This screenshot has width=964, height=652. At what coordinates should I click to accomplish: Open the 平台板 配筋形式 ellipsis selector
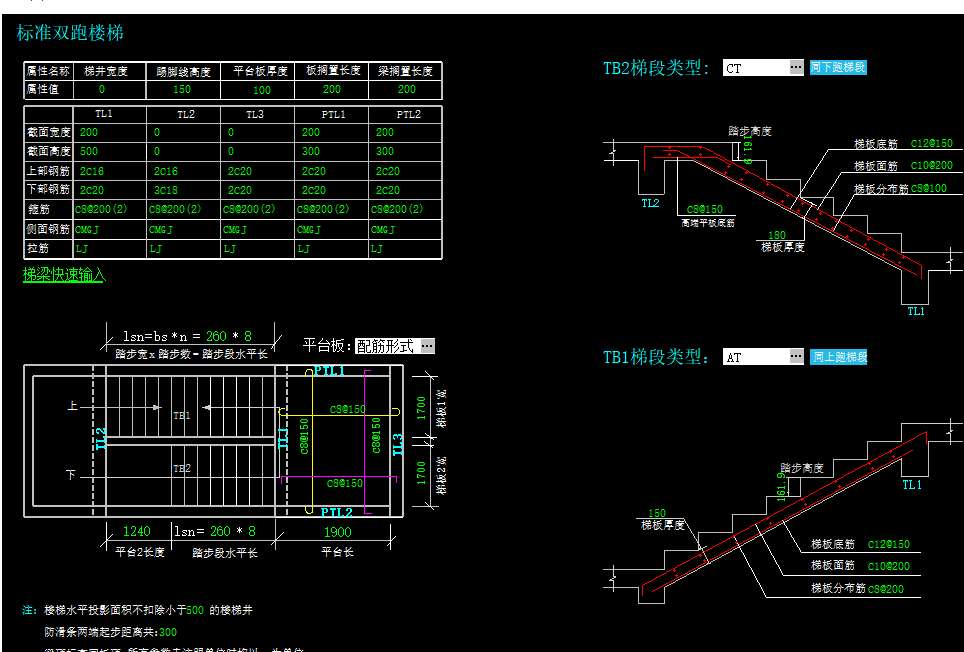pos(428,346)
